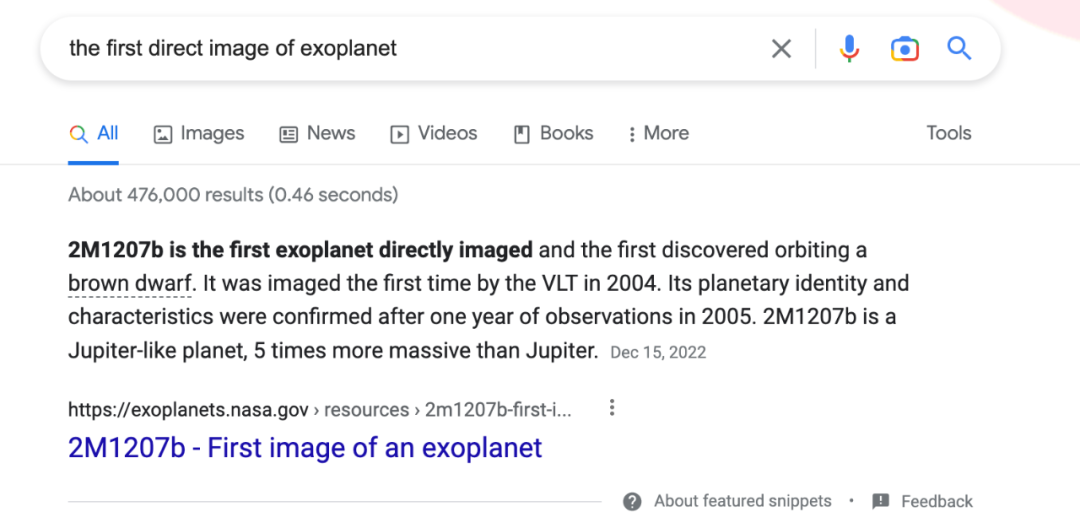The height and width of the screenshot is (528, 1080).
Task: Click the Images tab icon
Action: (x=163, y=134)
